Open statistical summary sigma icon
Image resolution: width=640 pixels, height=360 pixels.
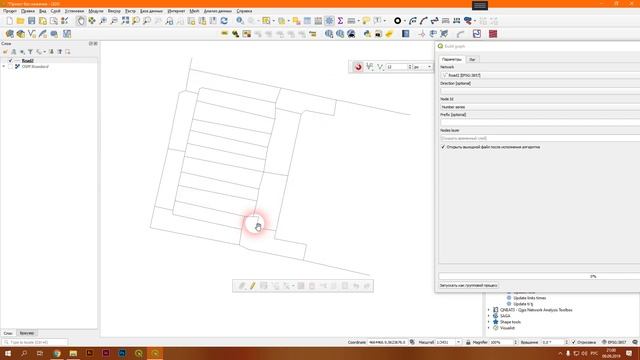point(340,21)
